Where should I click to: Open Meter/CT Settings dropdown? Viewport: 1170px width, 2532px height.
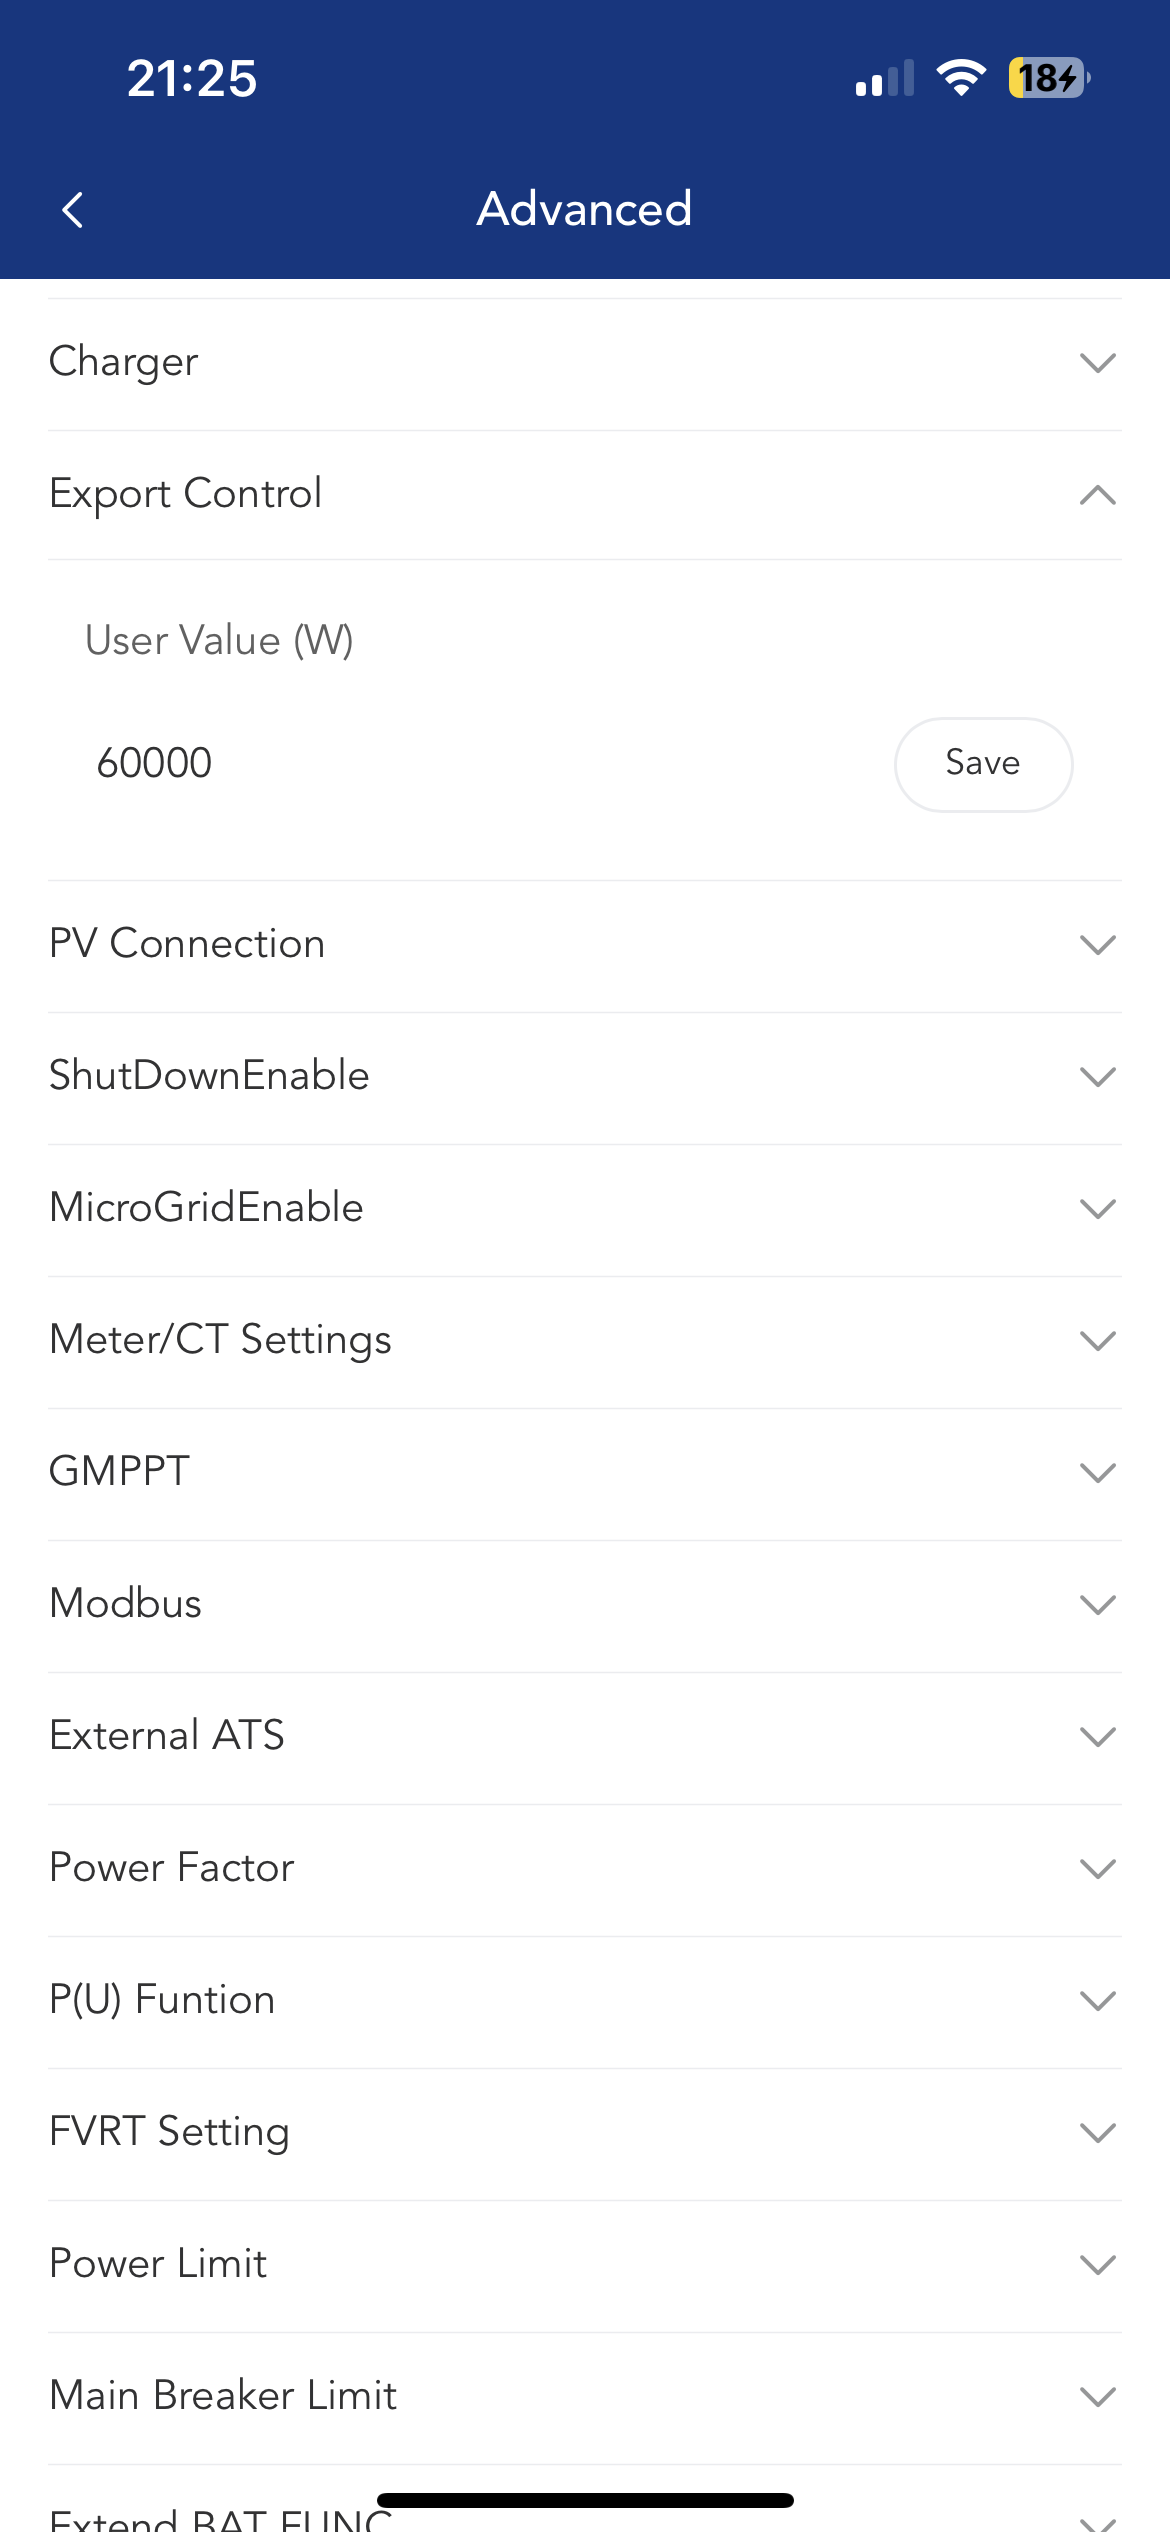point(1097,1341)
